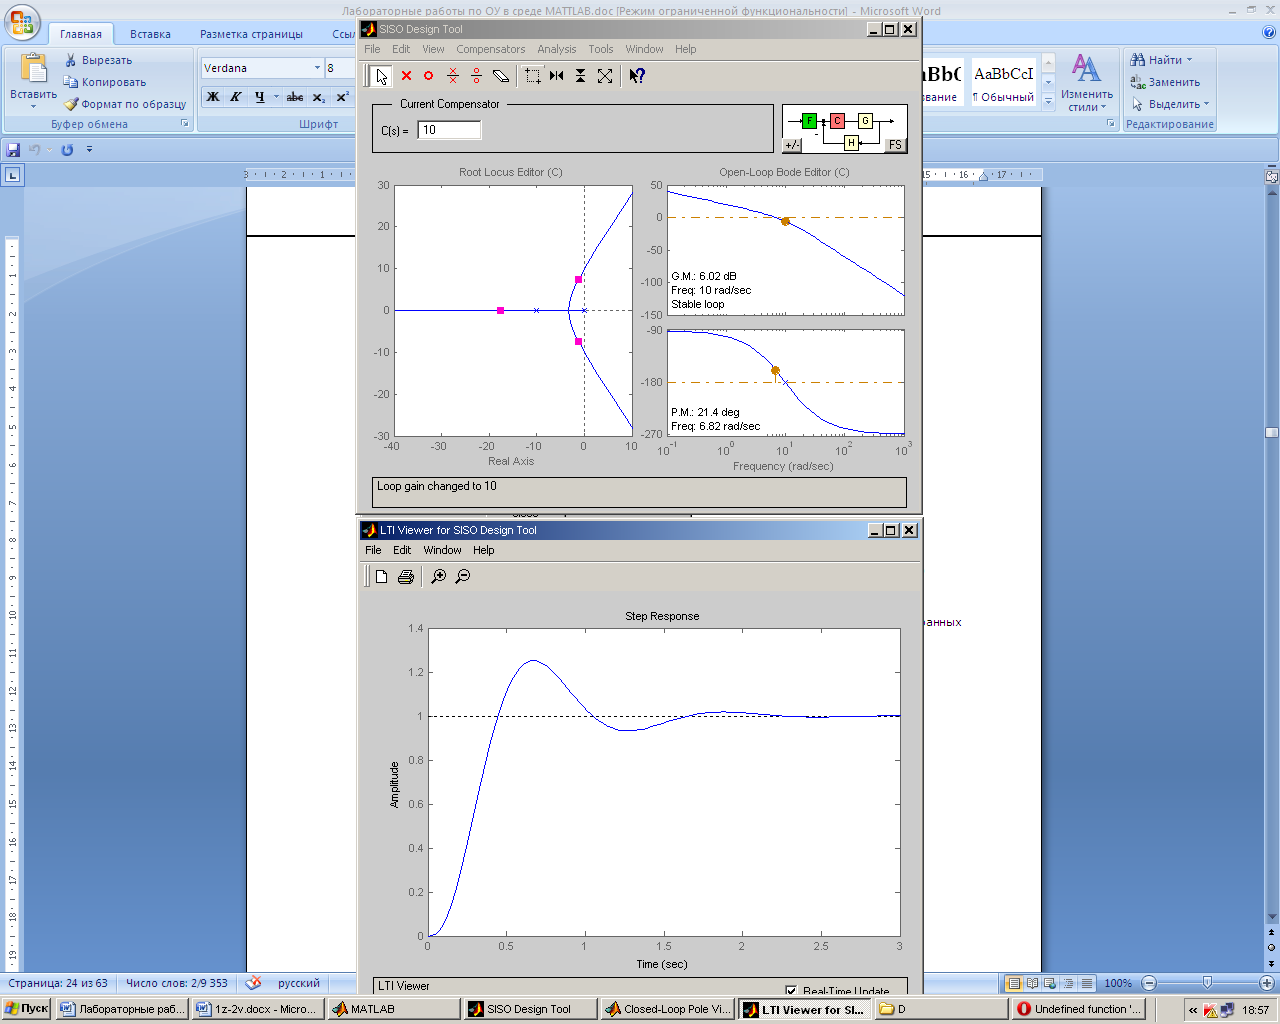The width and height of the screenshot is (1280, 1024).
Task: Click the Пуск Start button
Action: point(26,1009)
